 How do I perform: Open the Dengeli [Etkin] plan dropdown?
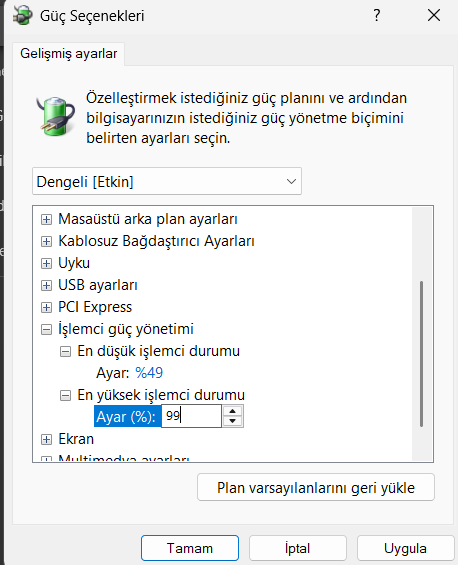[167, 181]
